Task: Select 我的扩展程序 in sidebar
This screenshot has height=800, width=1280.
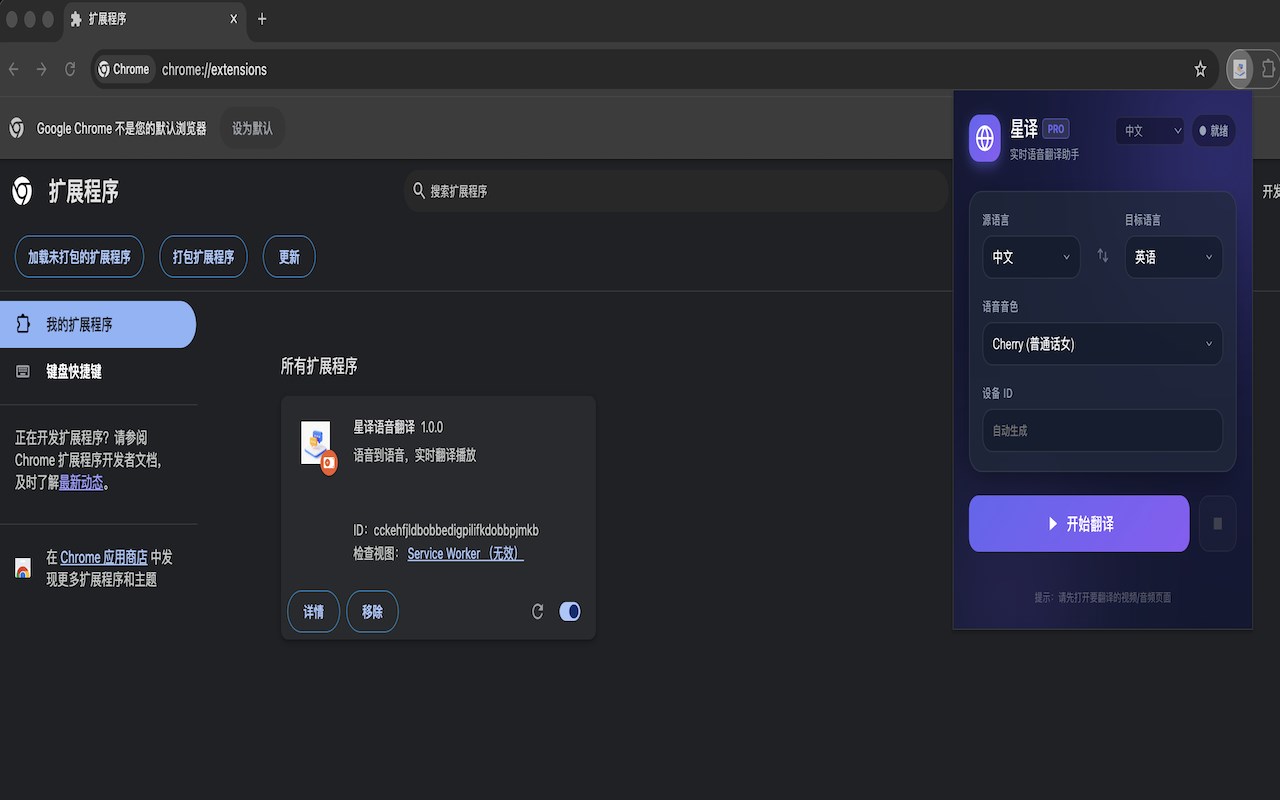Action: coord(98,324)
